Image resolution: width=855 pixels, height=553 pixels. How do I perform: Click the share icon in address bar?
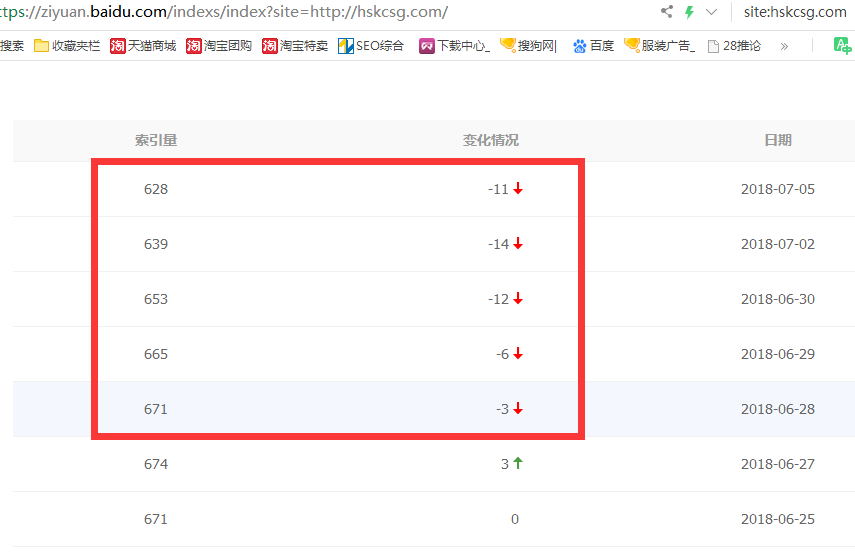coord(667,12)
